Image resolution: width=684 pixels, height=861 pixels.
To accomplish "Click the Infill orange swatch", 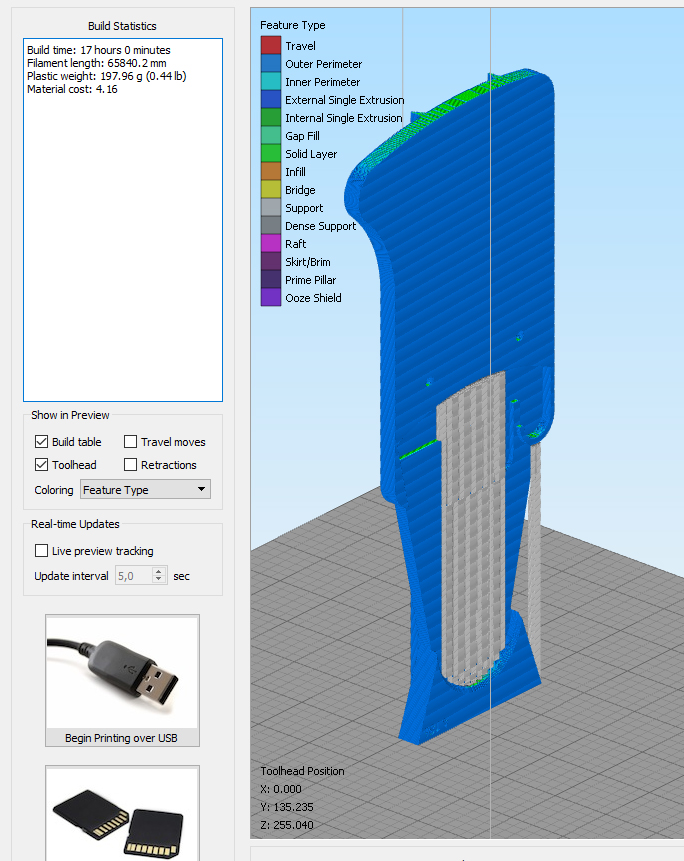I will coord(271,172).
